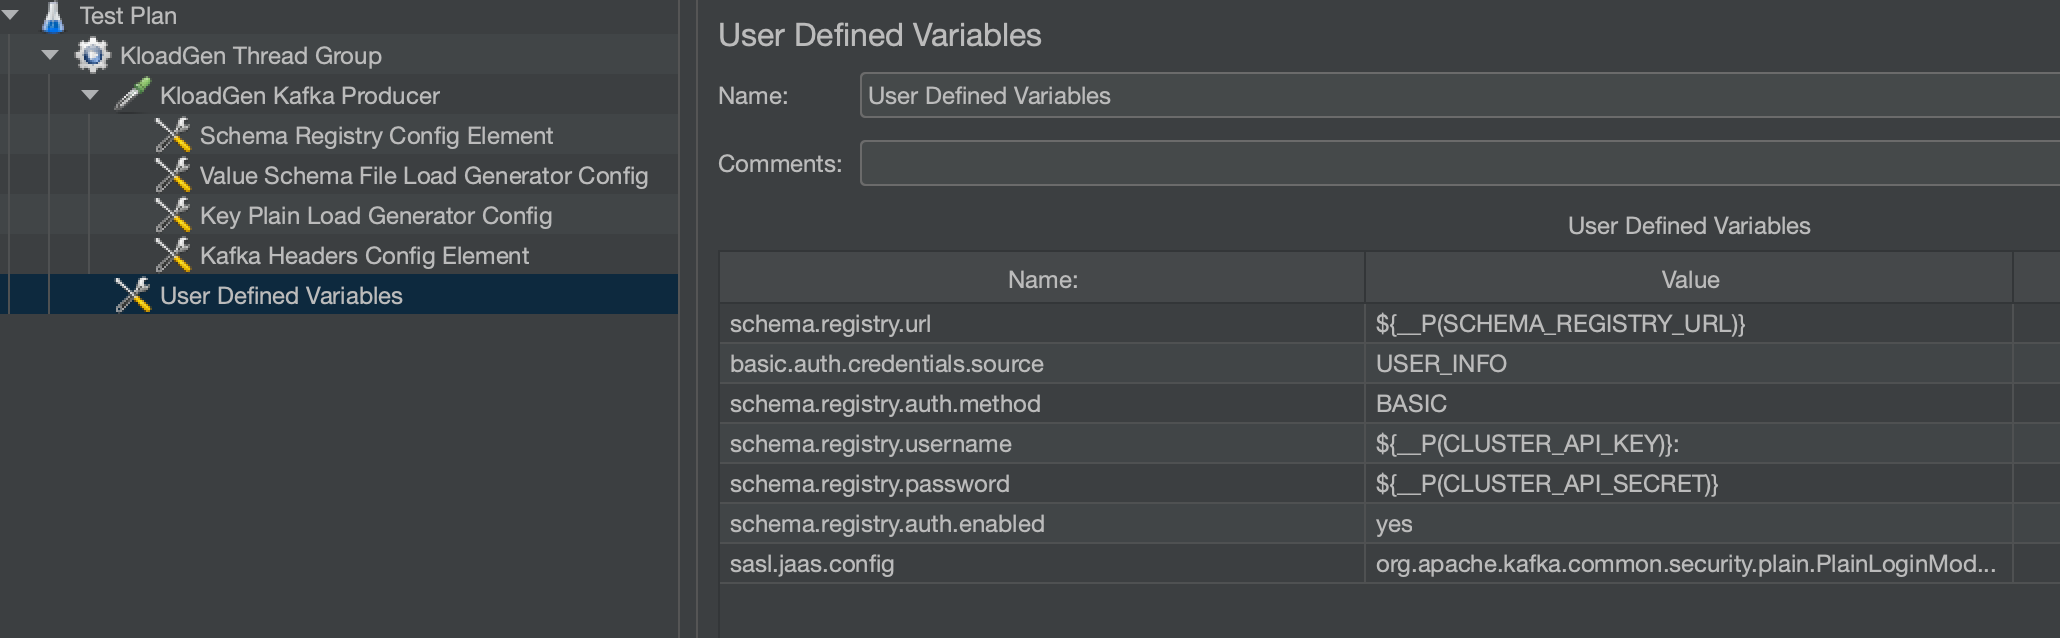2060x638 pixels.
Task: Sort table by the Name column header
Action: point(1042,280)
